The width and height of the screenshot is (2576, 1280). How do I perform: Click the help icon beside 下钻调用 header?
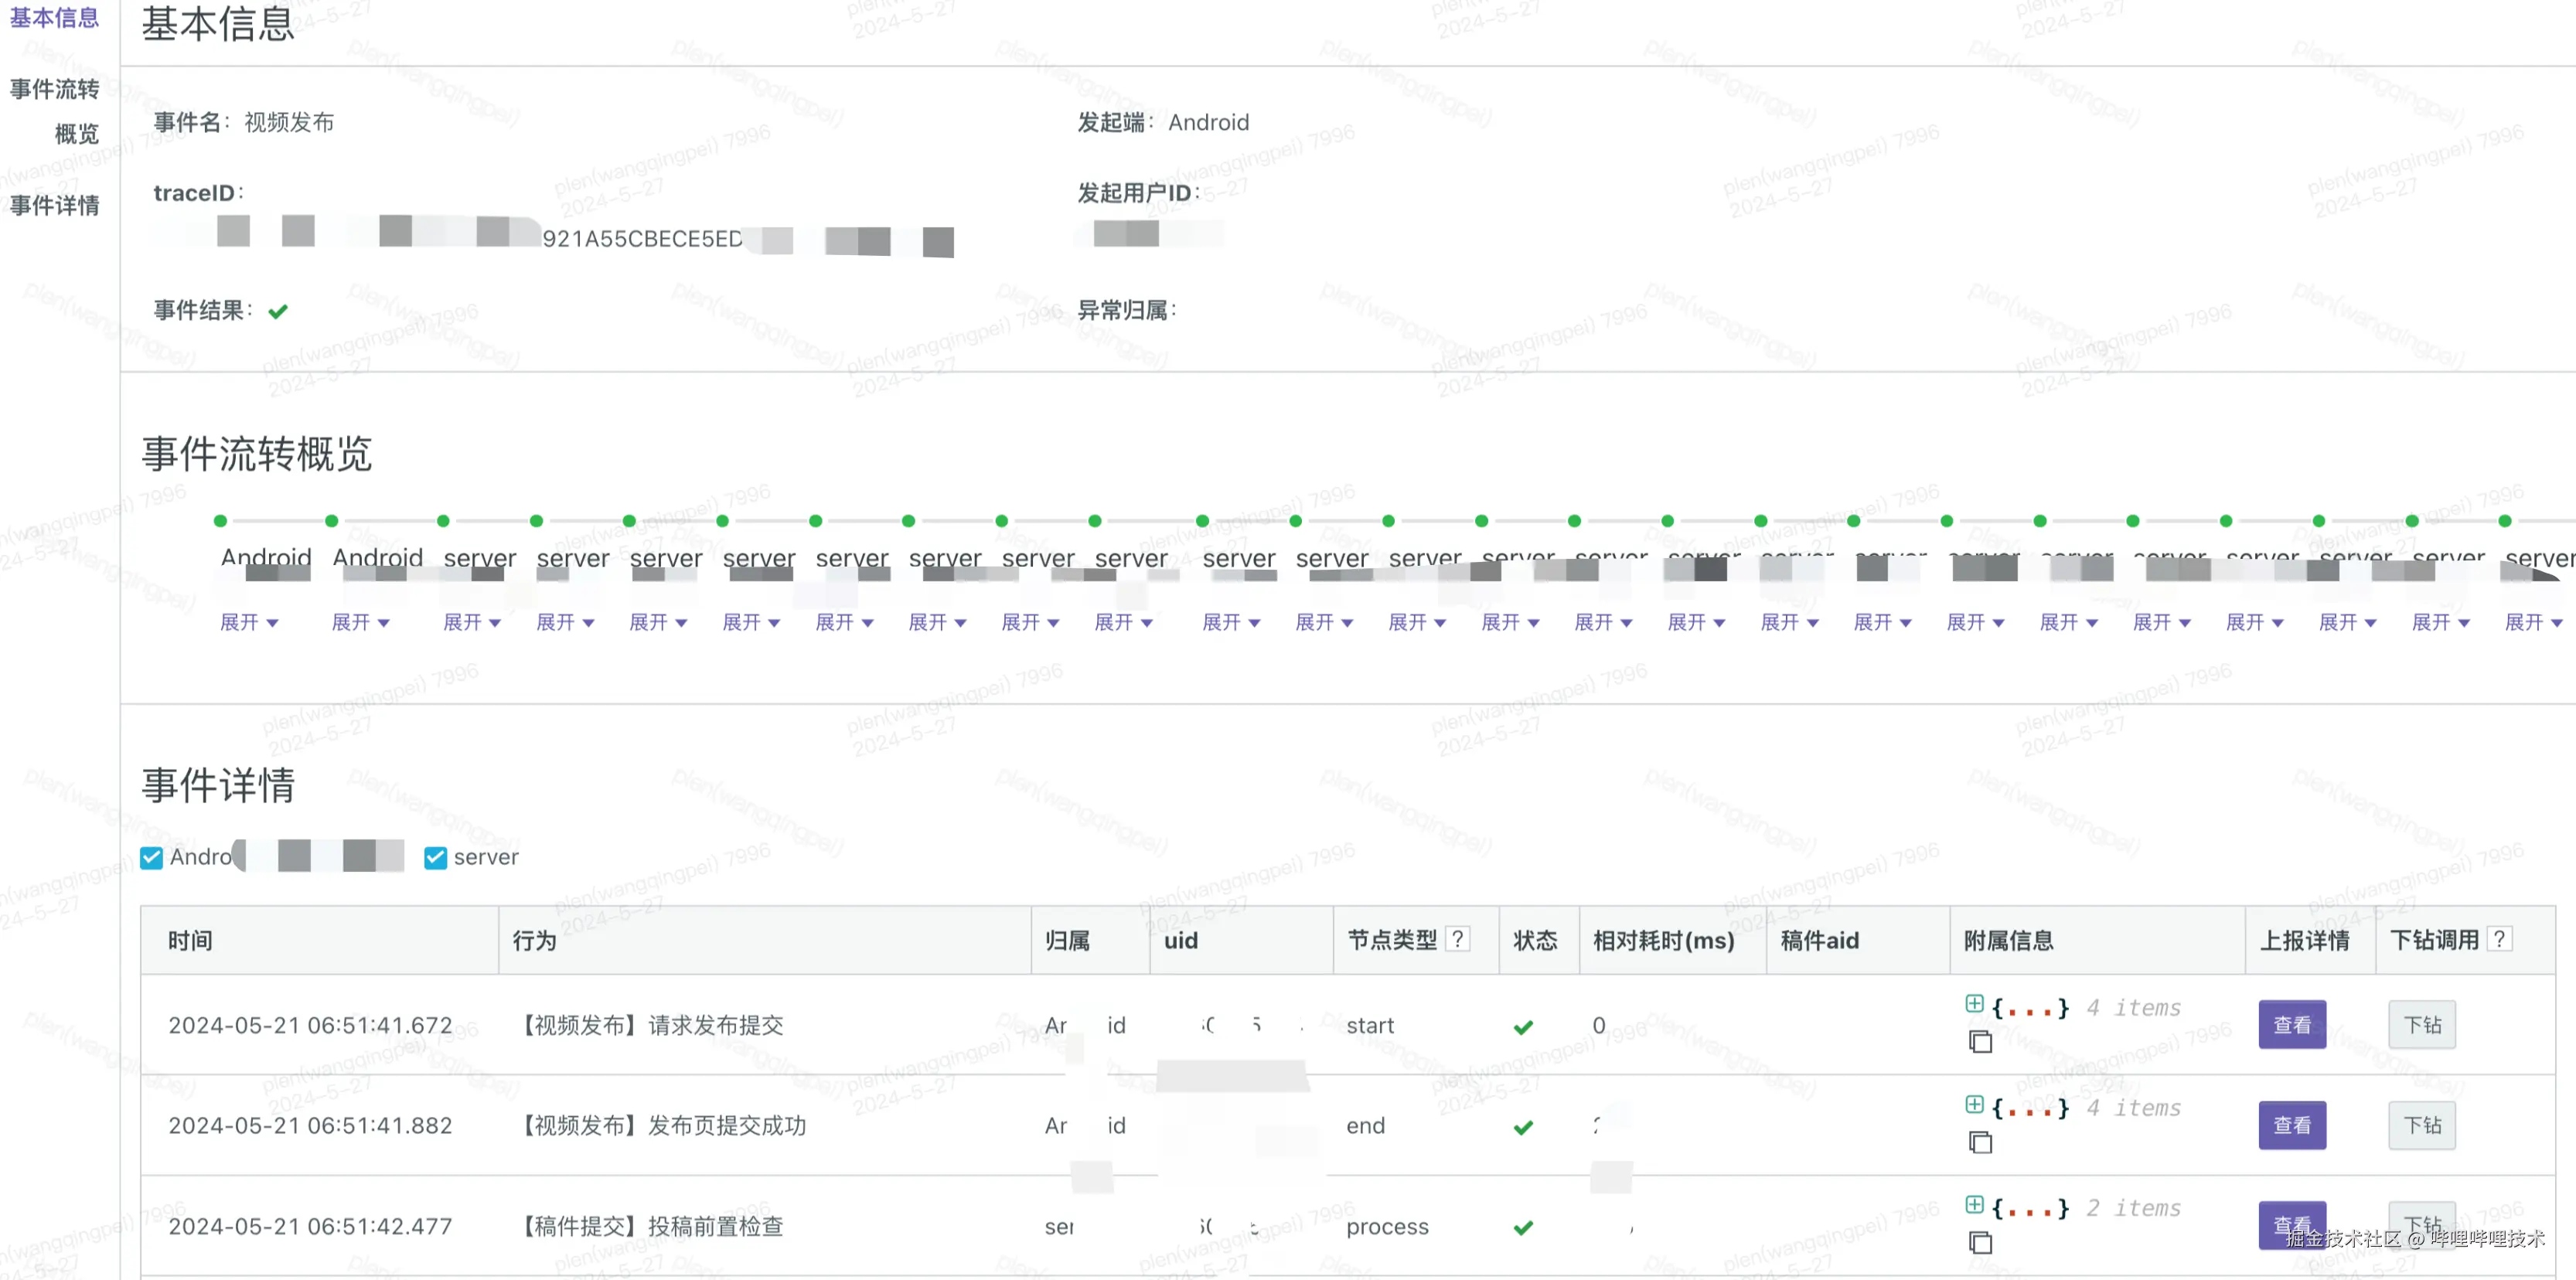point(2499,939)
